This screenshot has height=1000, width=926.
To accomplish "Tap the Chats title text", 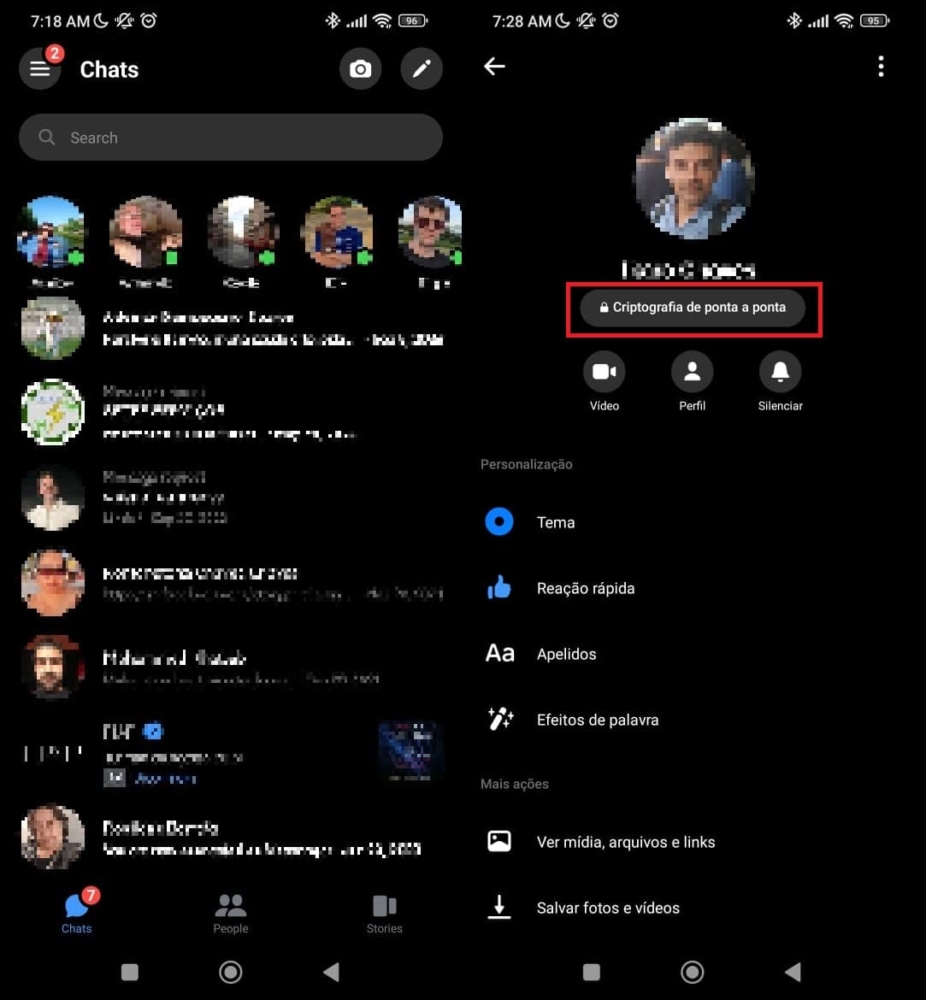I will click(x=109, y=70).
